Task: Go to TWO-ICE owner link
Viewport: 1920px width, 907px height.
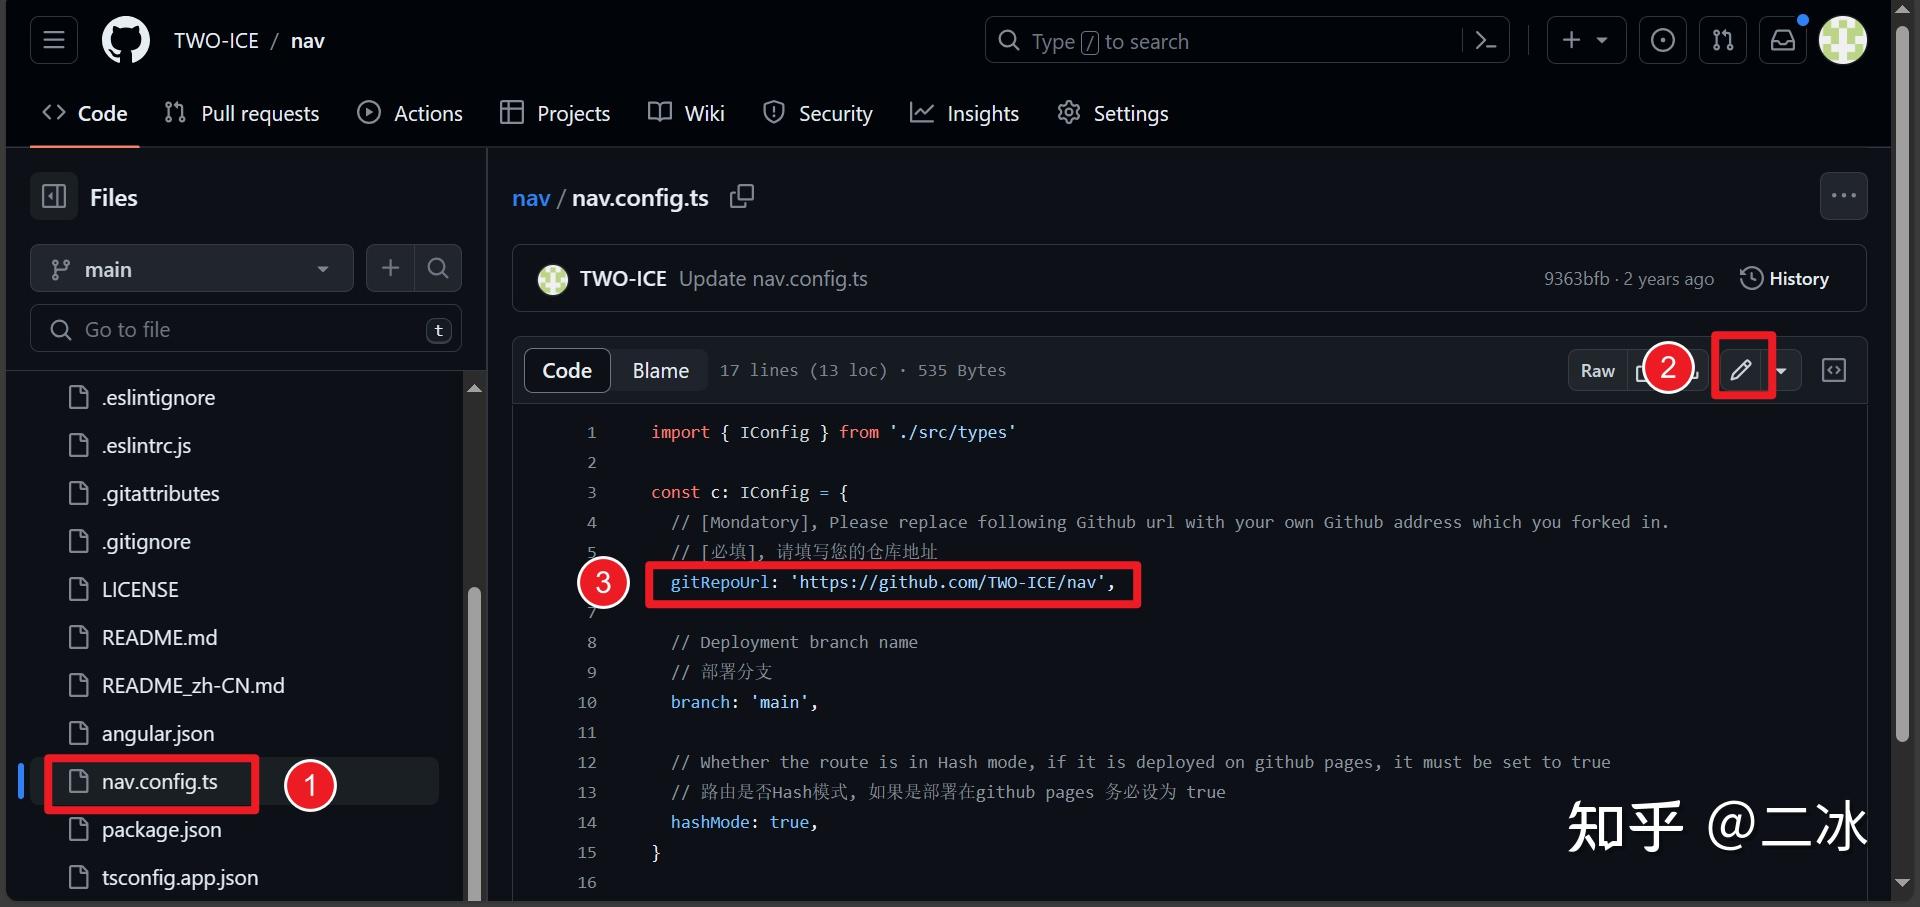Action: 216,41
